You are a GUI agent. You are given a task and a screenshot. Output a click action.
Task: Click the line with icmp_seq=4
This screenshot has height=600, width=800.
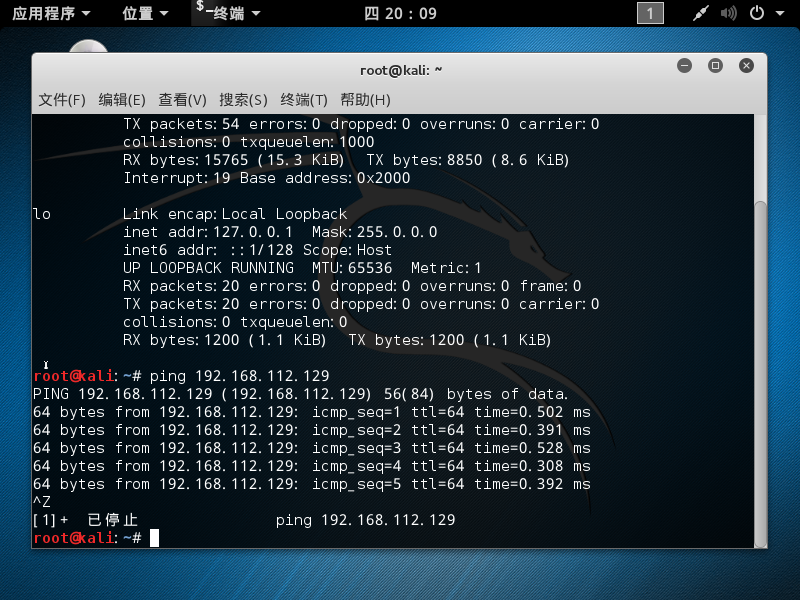coord(312,466)
